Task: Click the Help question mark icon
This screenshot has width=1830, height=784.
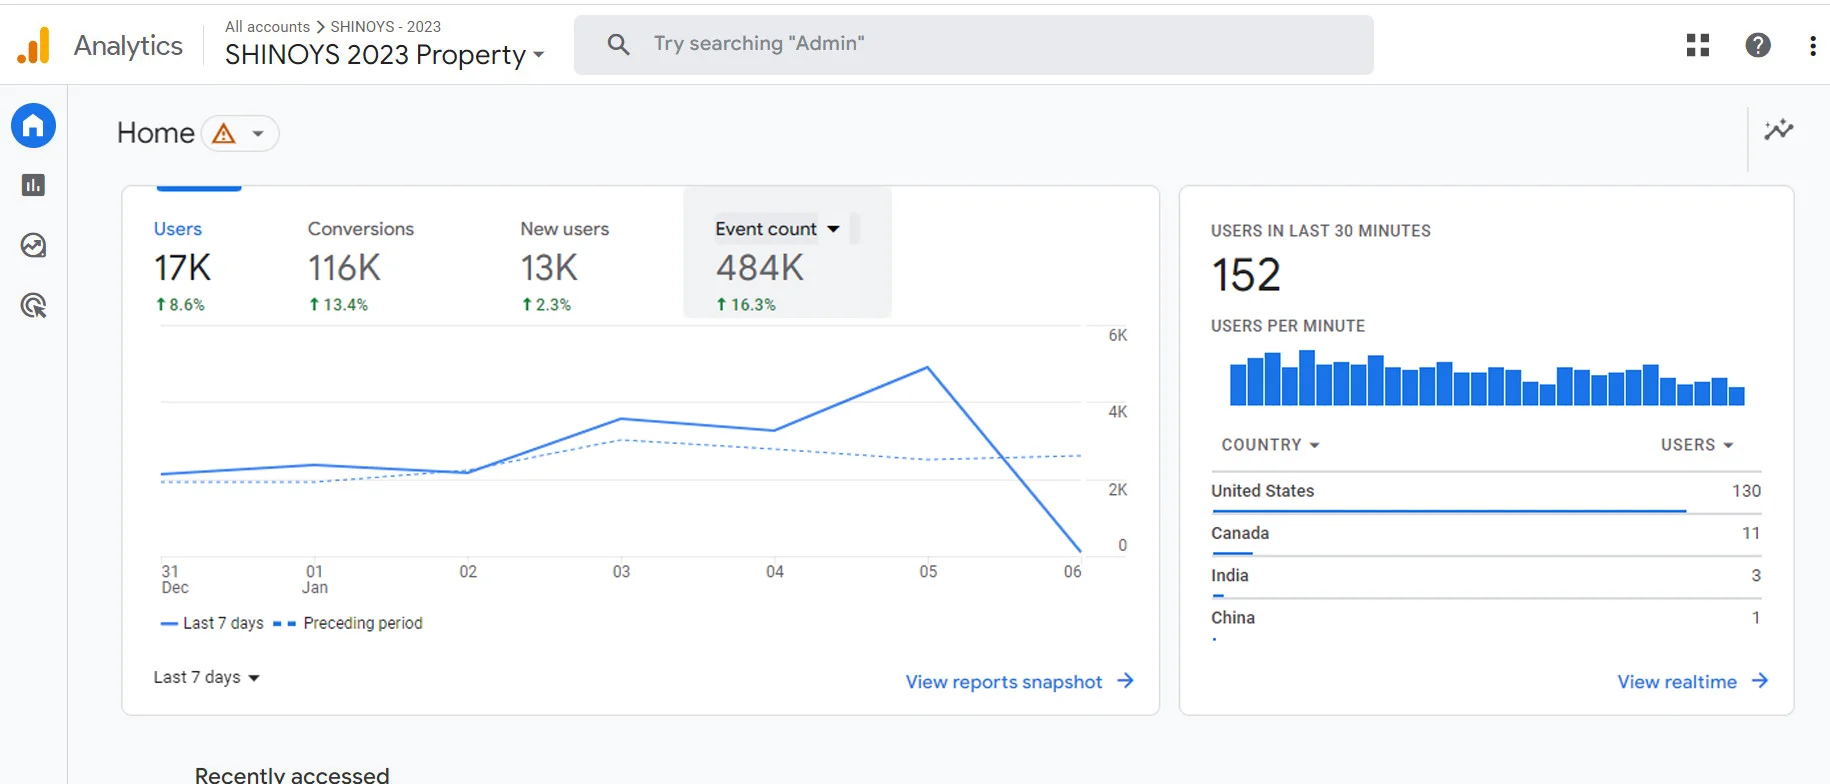Action: pyautogui.click(x=1758, y=45)
